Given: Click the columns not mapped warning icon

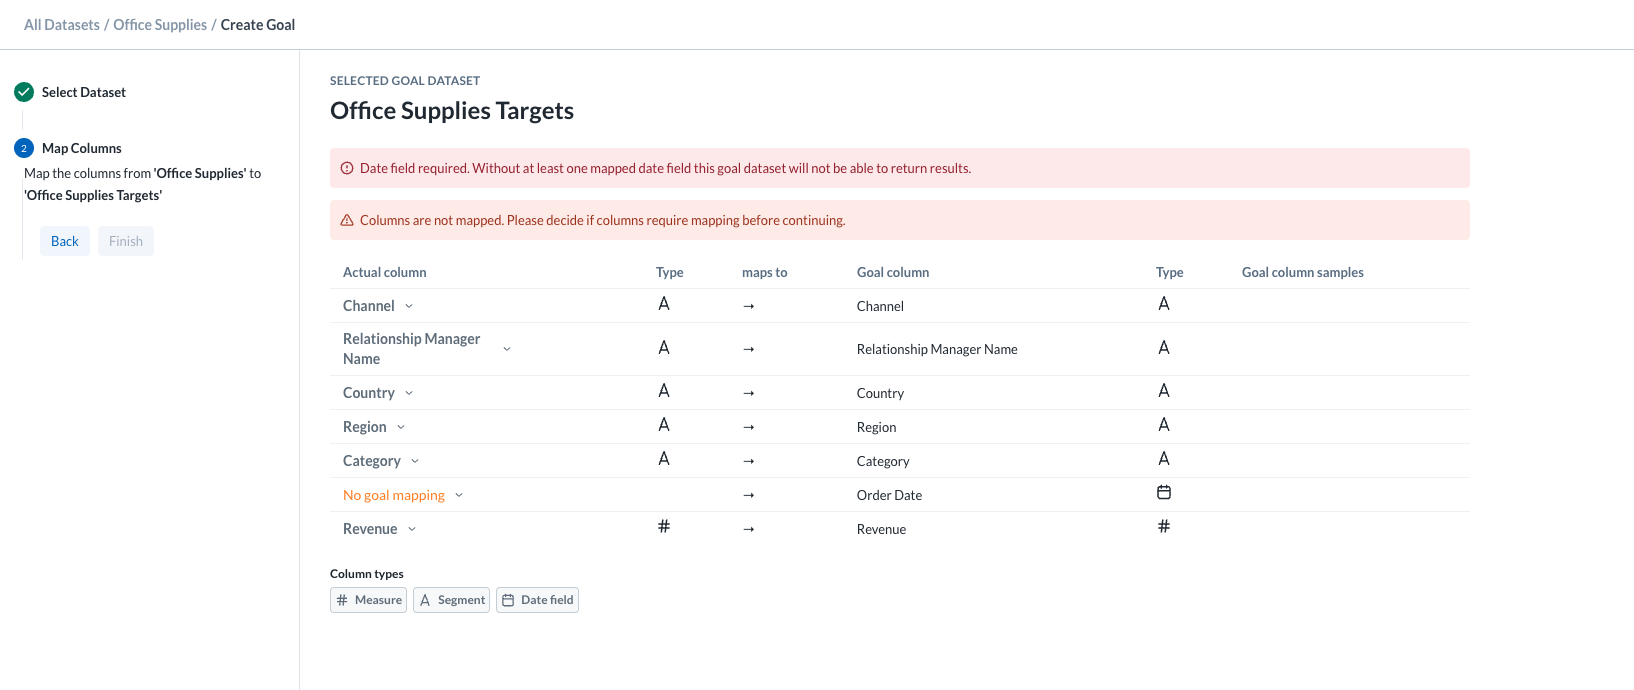Looking at the screenshot, I should click(x=347, y=220).
